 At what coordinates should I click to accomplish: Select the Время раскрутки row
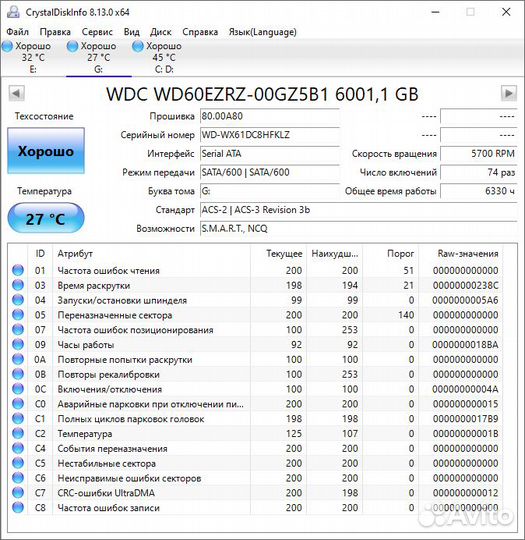(255, 285)
